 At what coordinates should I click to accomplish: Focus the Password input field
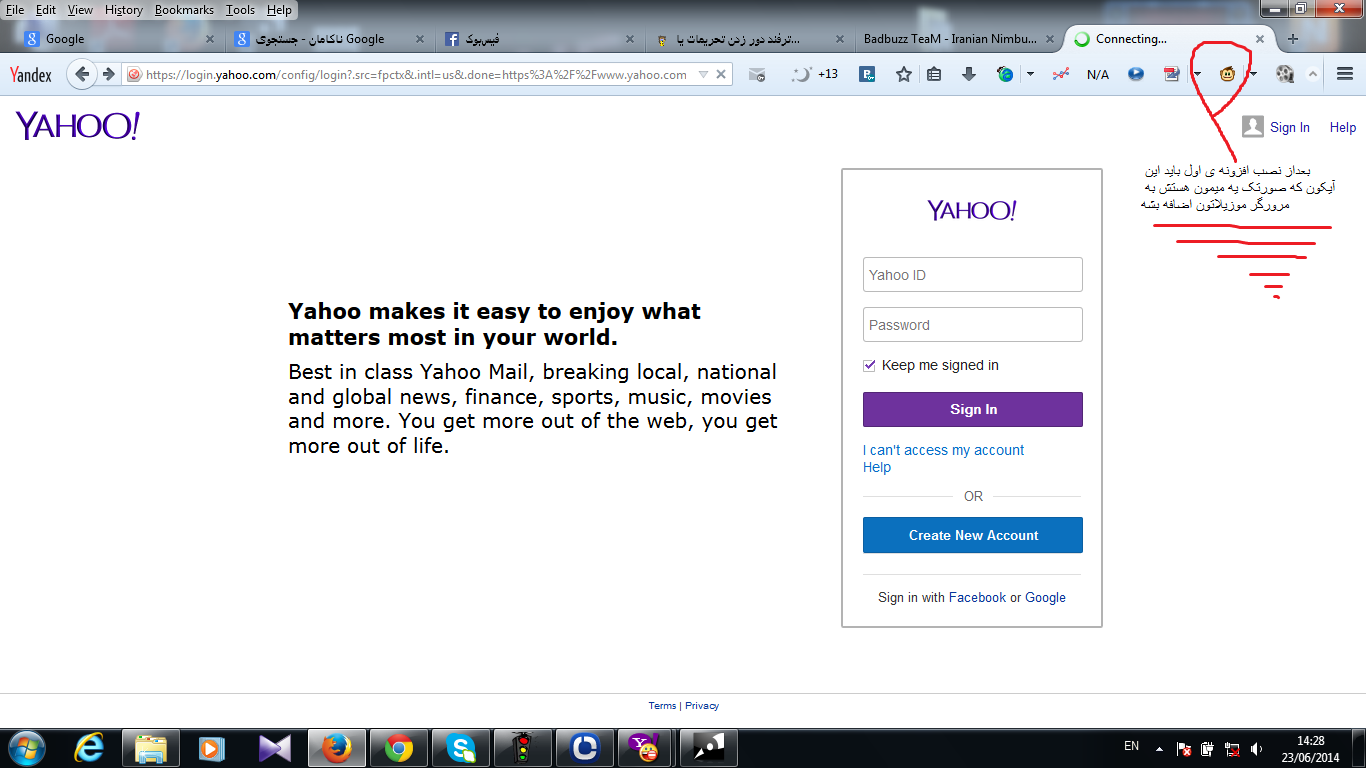tap(973, 325)
